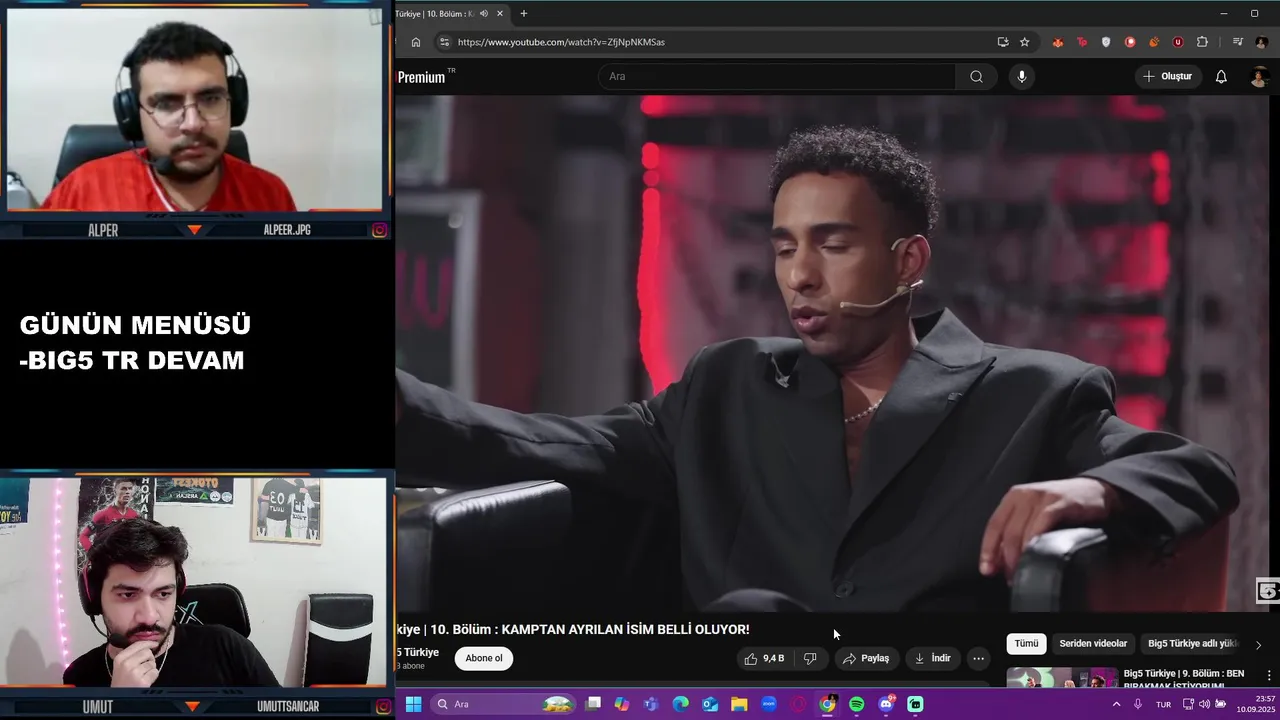Open Outlook from taskbar
This screenshot has height=720, width=1280.
click(710, 704)
